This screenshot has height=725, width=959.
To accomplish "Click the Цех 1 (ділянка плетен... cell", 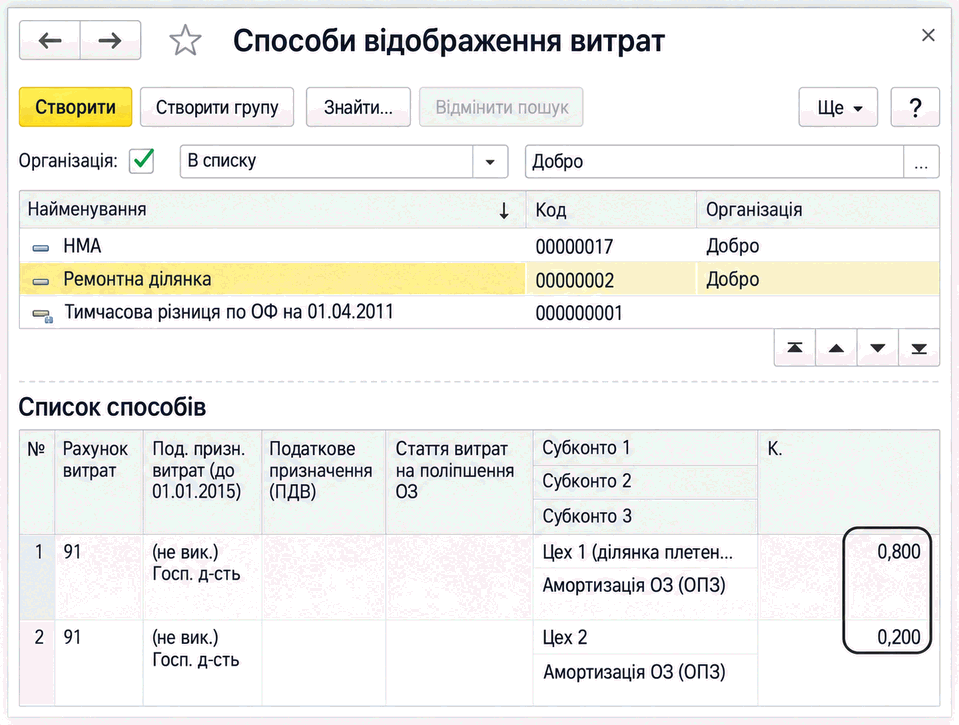I will [645, 552].
